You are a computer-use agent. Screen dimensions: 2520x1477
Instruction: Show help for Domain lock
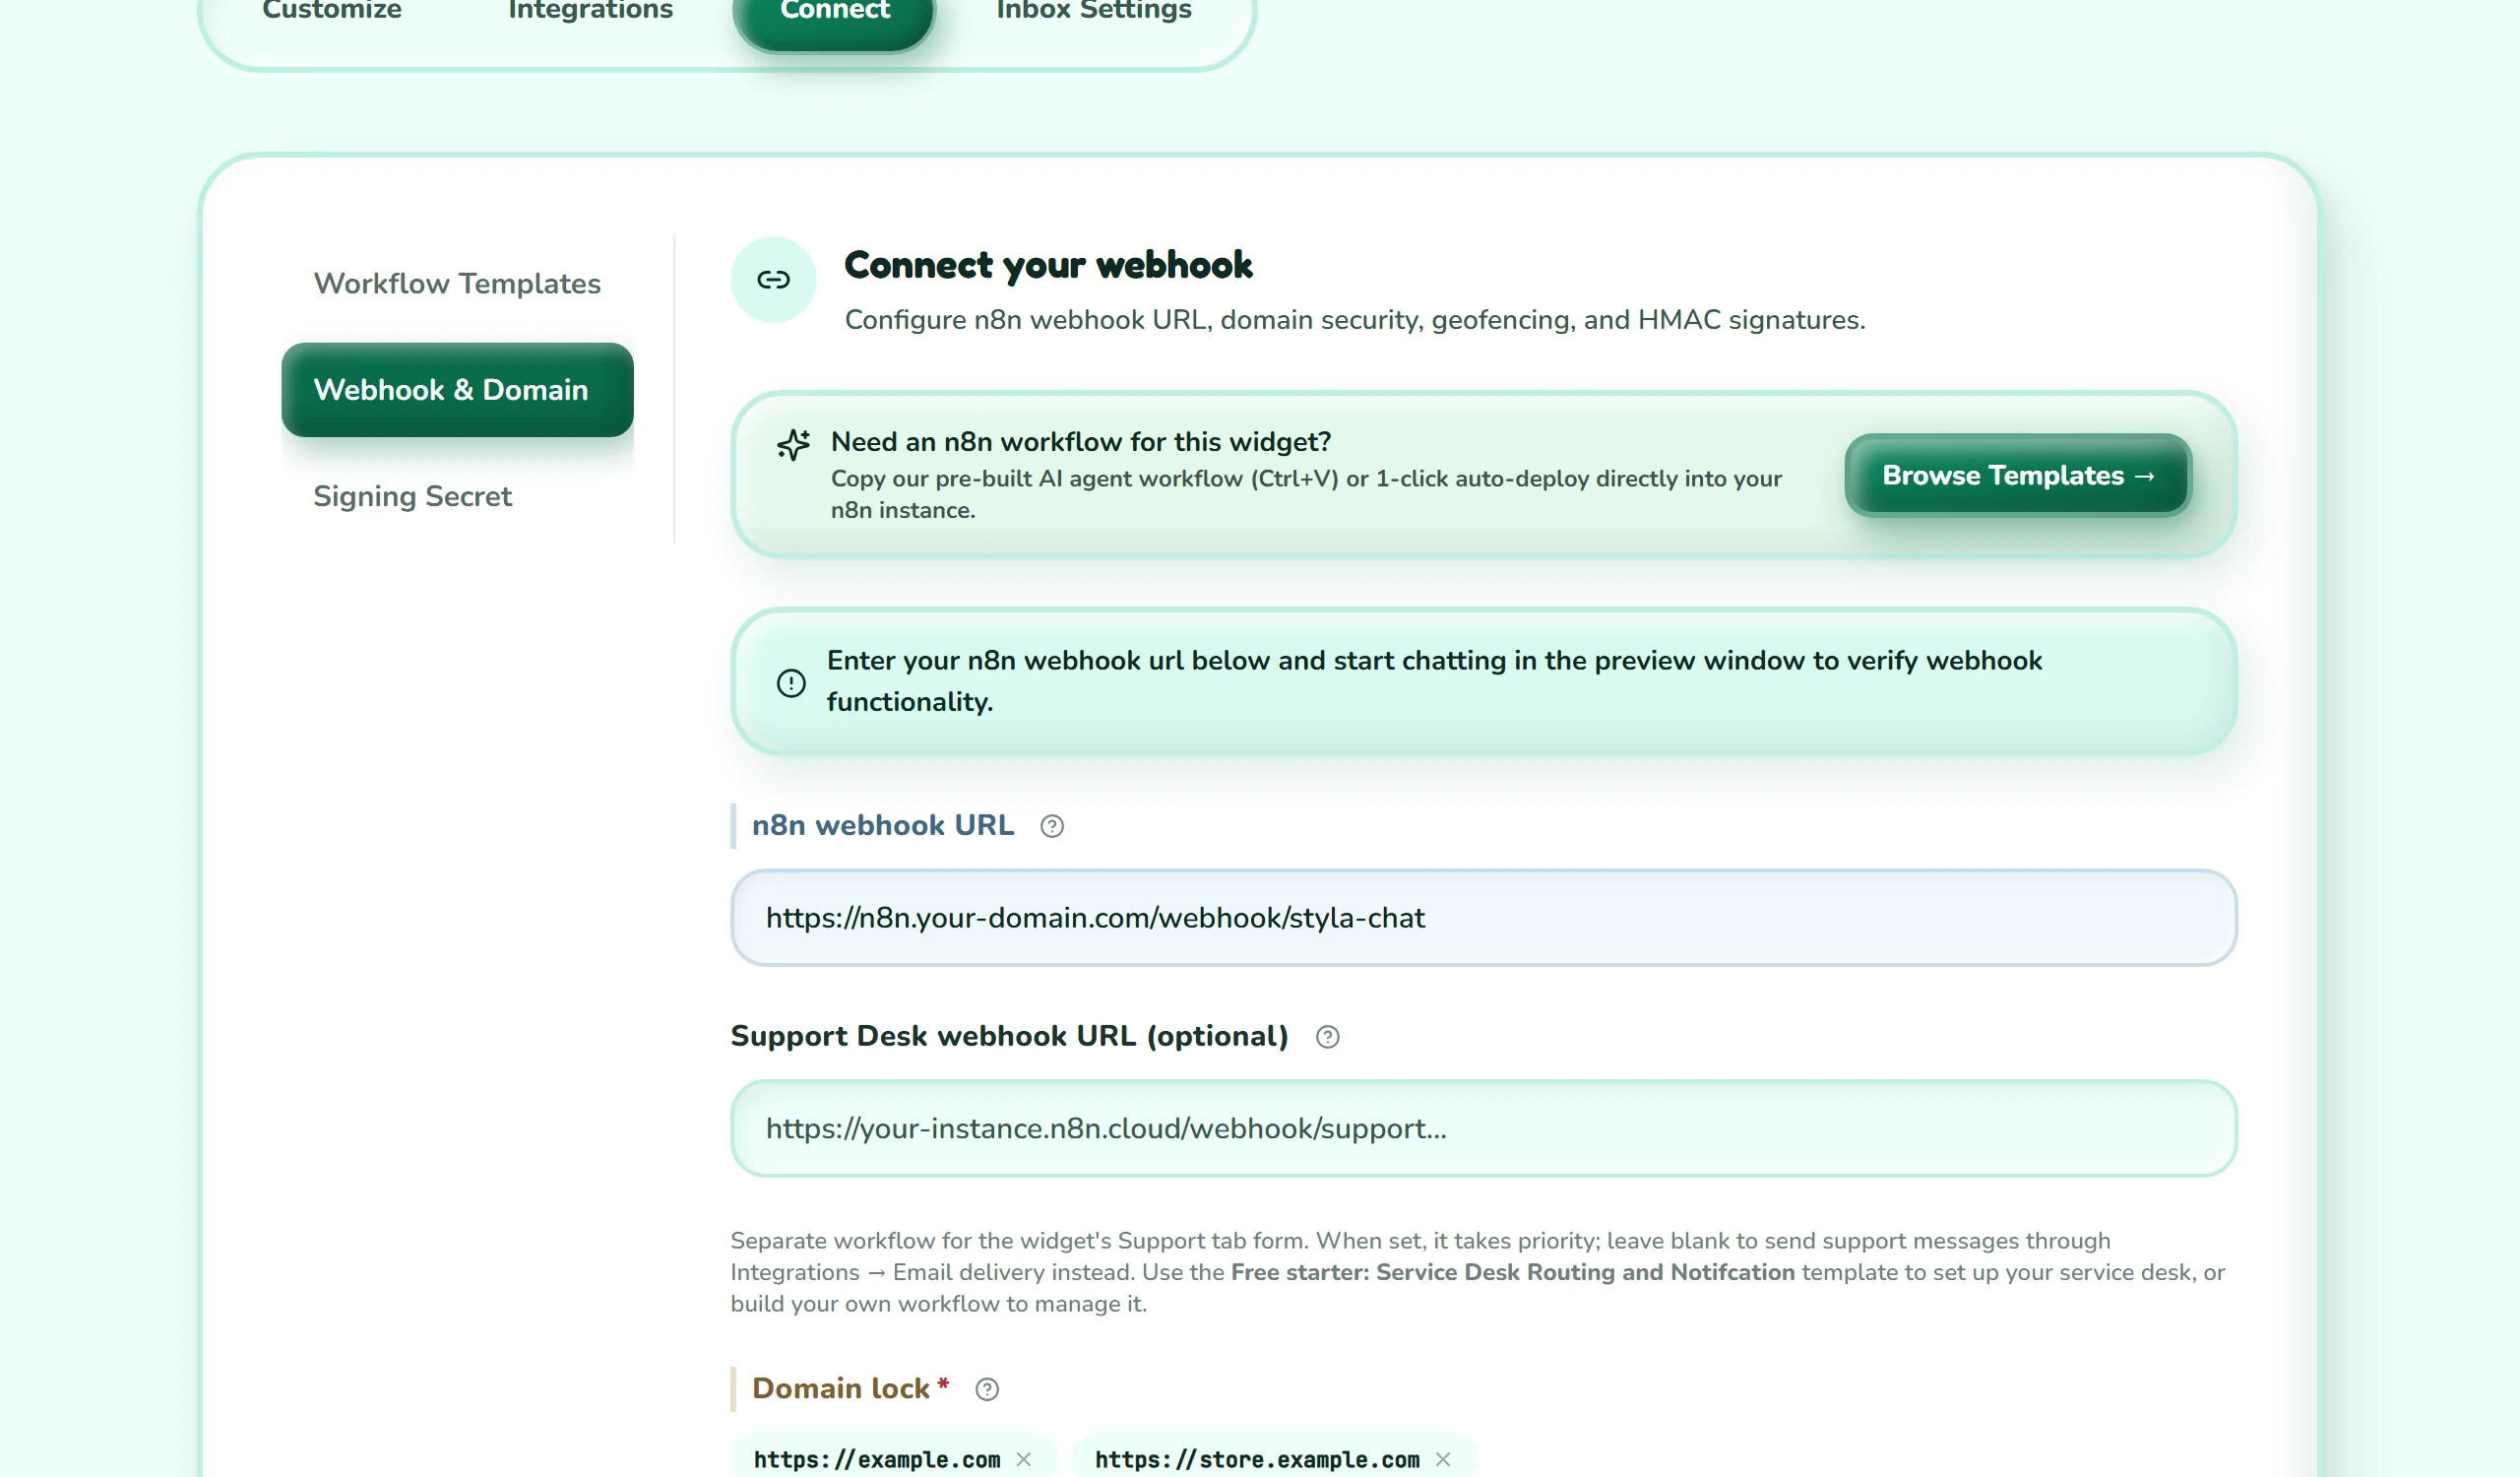tap(987, 1389)
